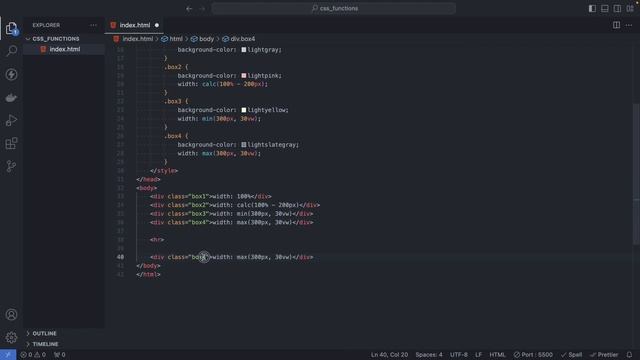
Task: Open editor More Actions ellipsis
Action: pos(629,25)
